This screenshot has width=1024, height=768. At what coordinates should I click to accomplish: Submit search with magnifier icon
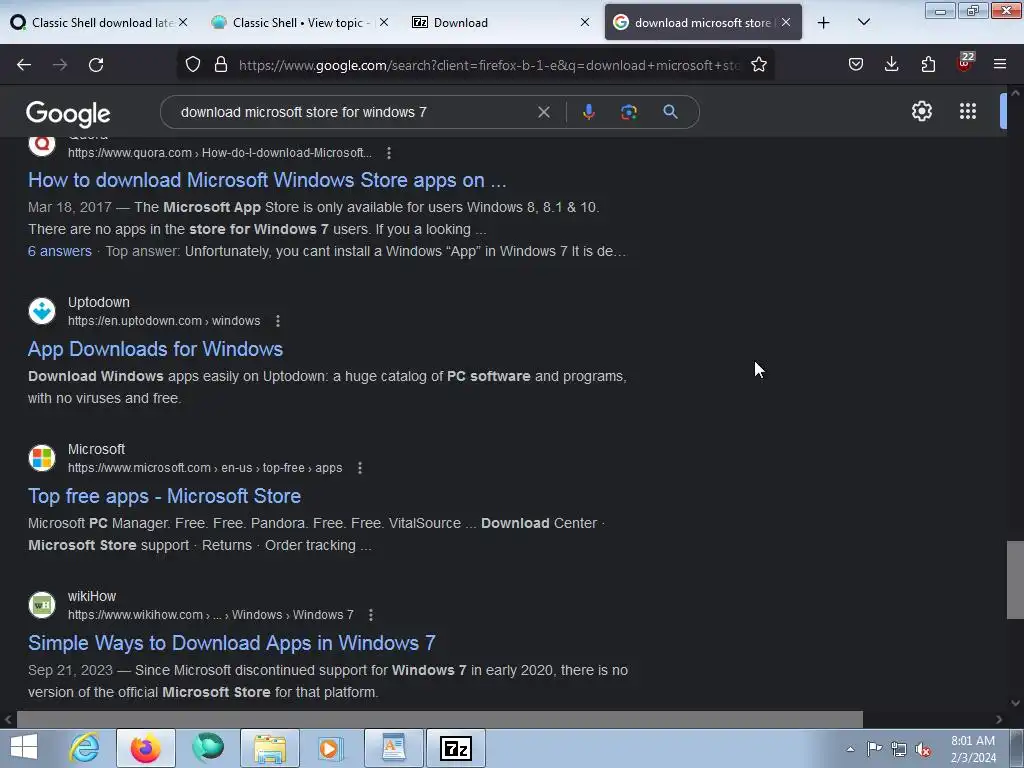tap(670, 112)
